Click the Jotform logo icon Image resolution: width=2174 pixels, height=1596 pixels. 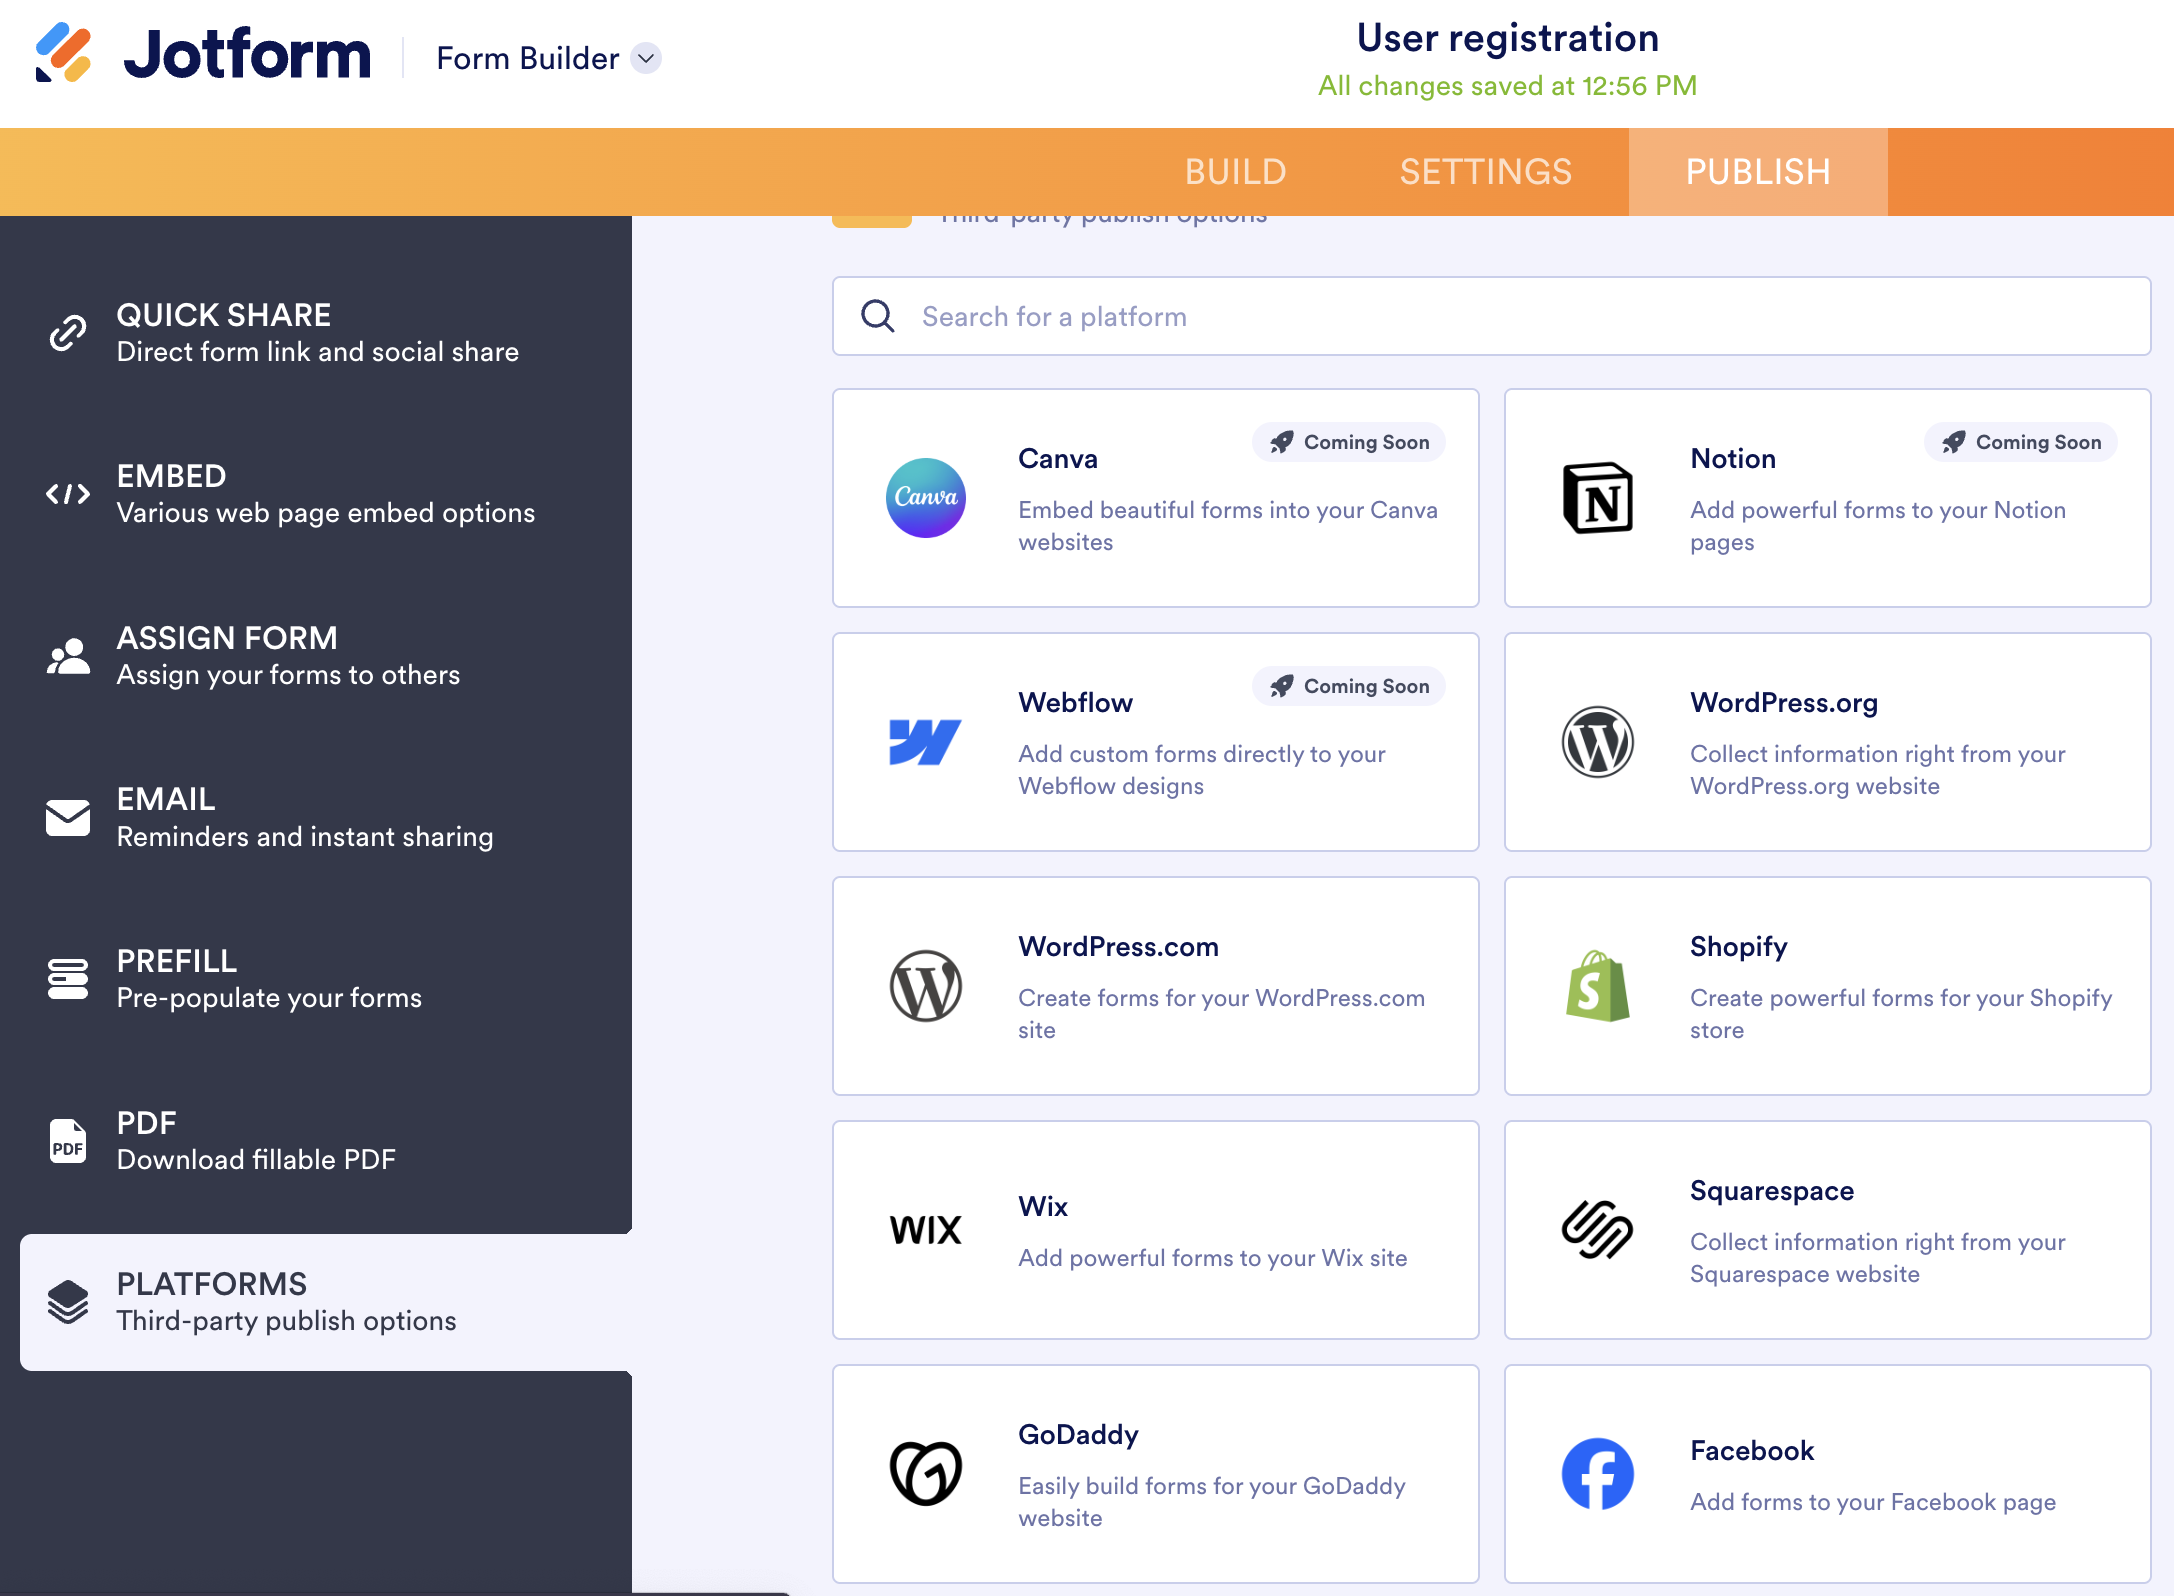[63, 53]
